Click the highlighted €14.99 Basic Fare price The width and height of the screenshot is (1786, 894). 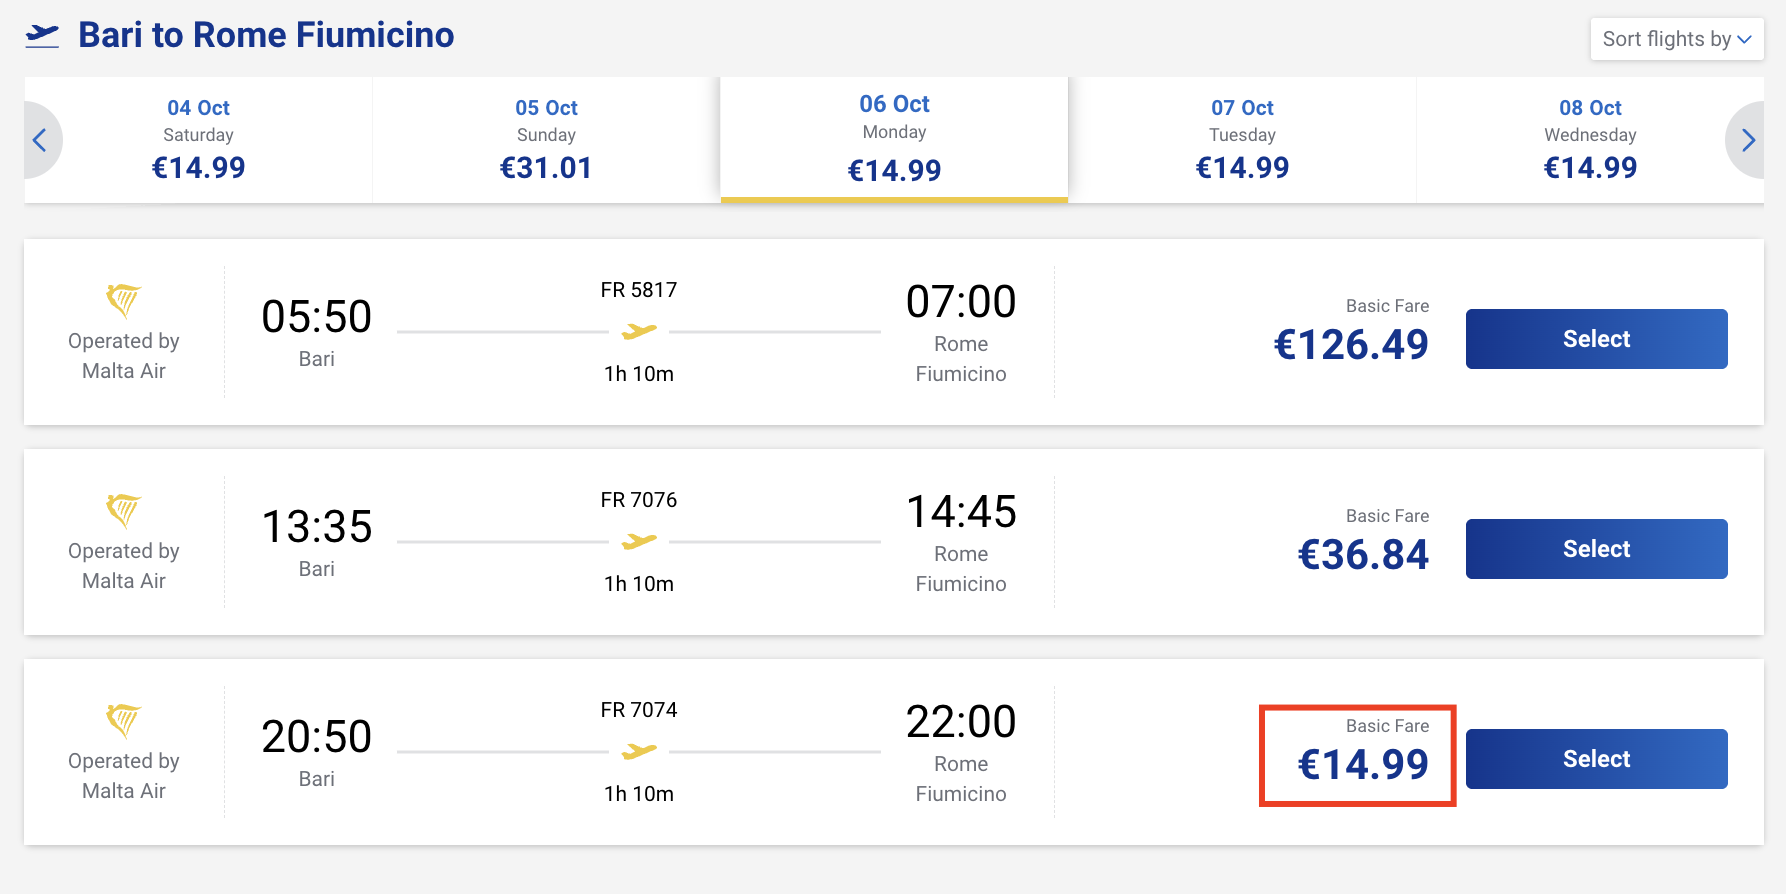pos(1363,765)
